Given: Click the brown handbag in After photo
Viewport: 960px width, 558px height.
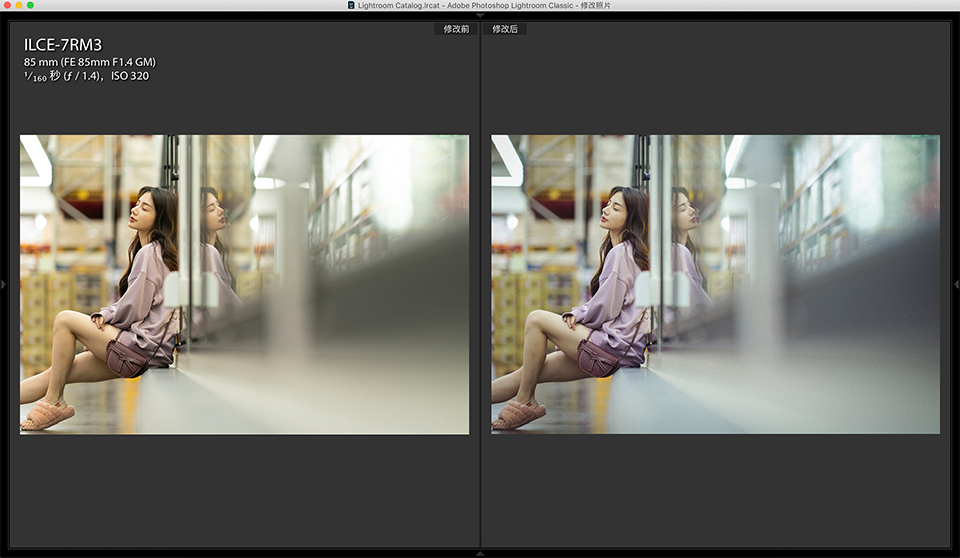Looking at the screenshot, I should [x=598, y=356].
